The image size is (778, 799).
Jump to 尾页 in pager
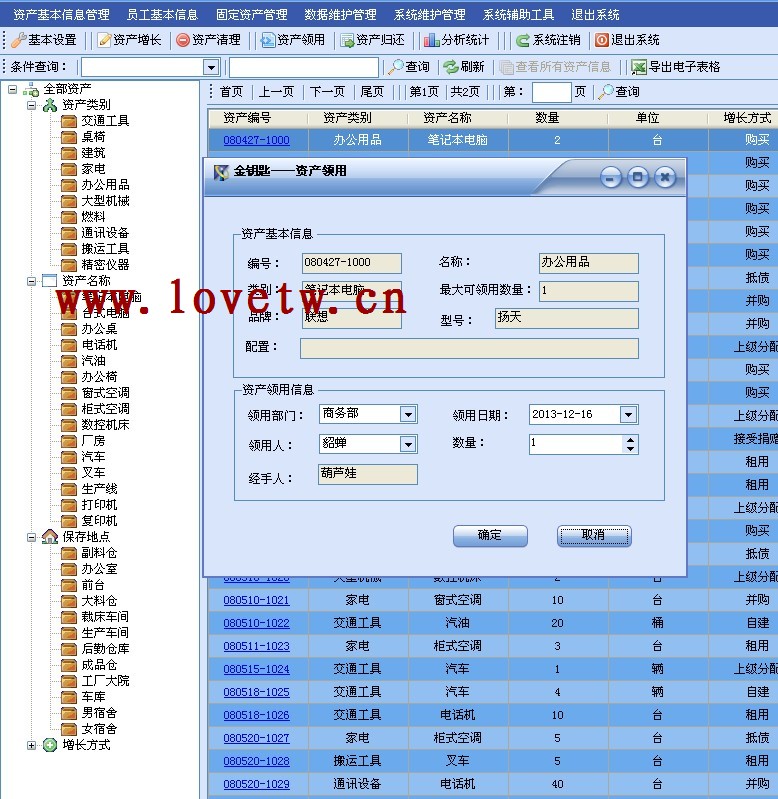(372, 92)
